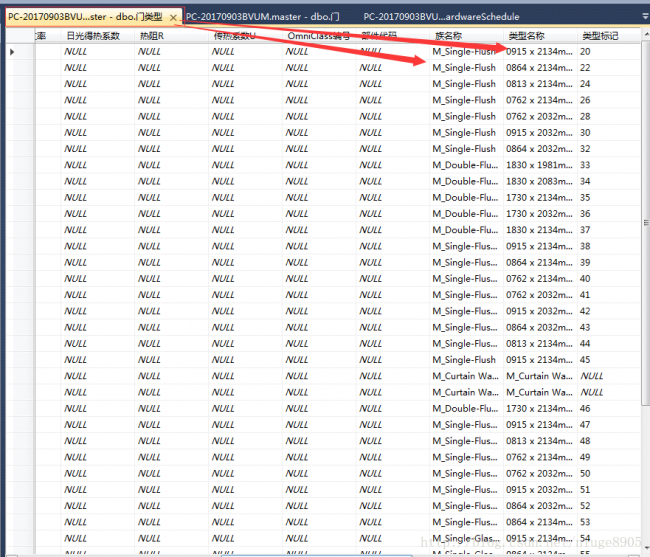The height and width of the screenshot is (557, 650).
Task: Select the type mark 46 cell
Action: 600,408
